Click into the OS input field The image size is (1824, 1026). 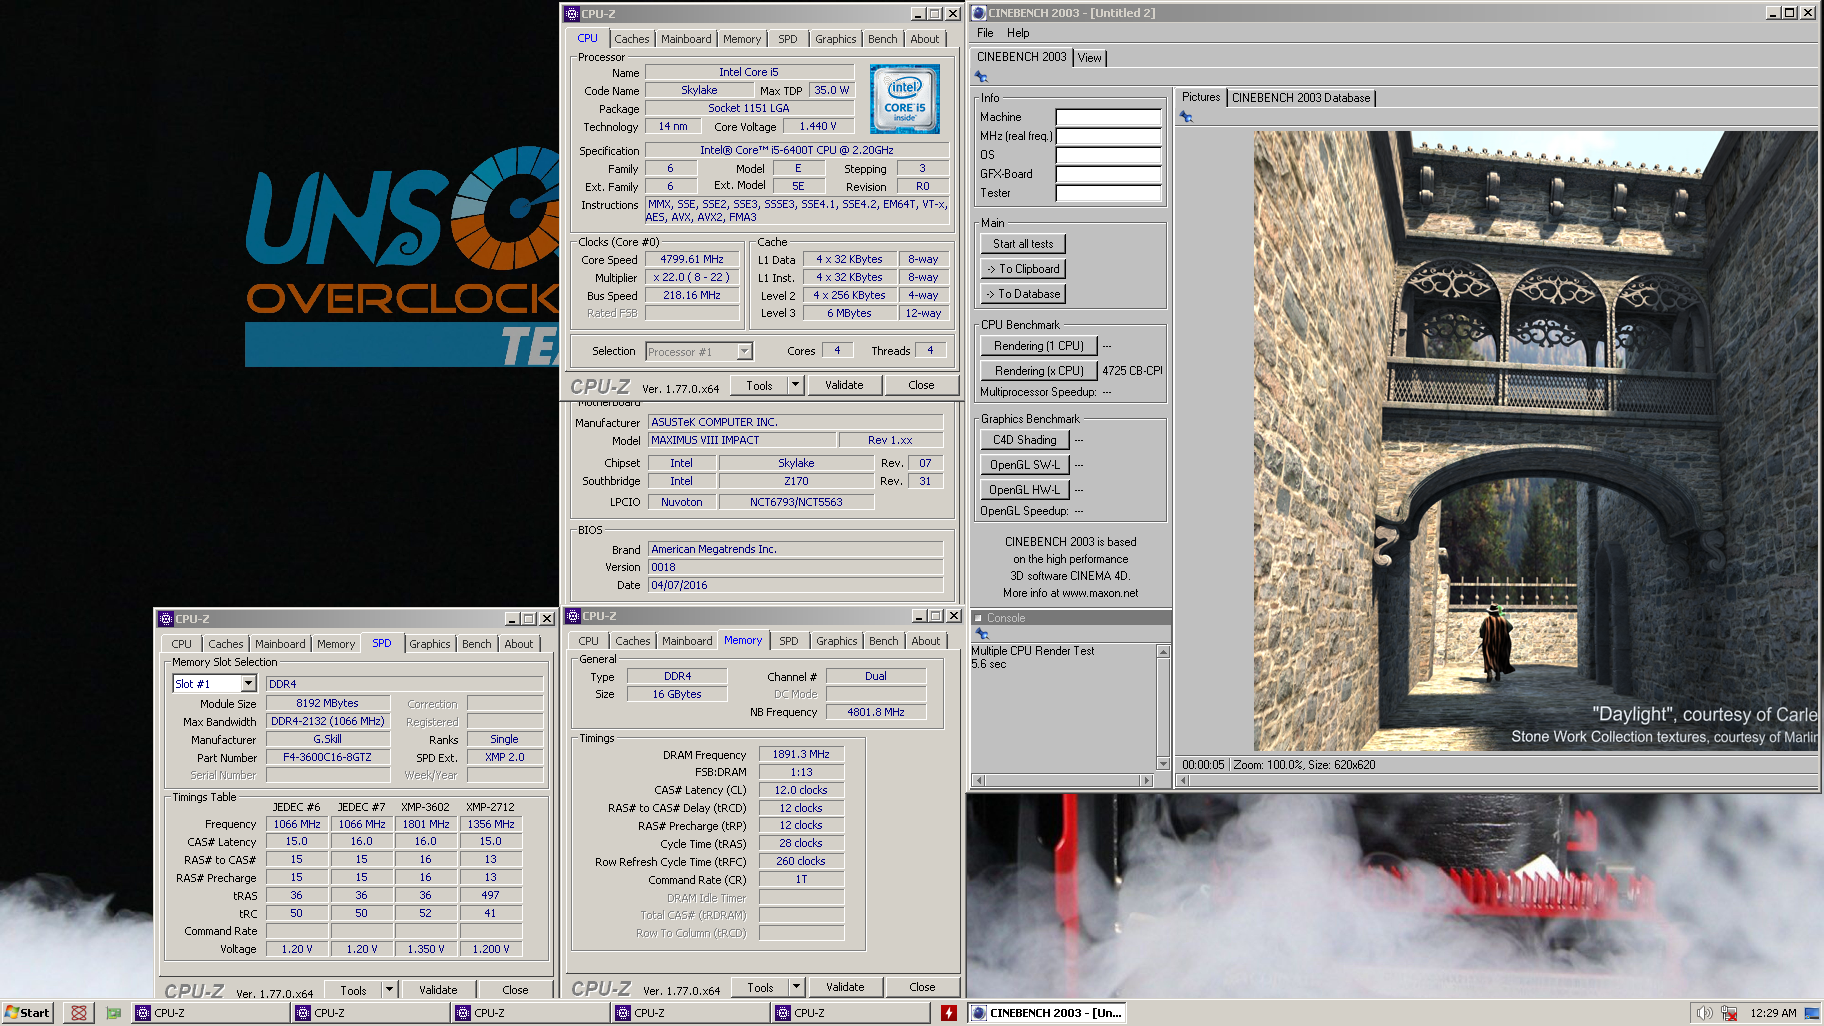1108,155
